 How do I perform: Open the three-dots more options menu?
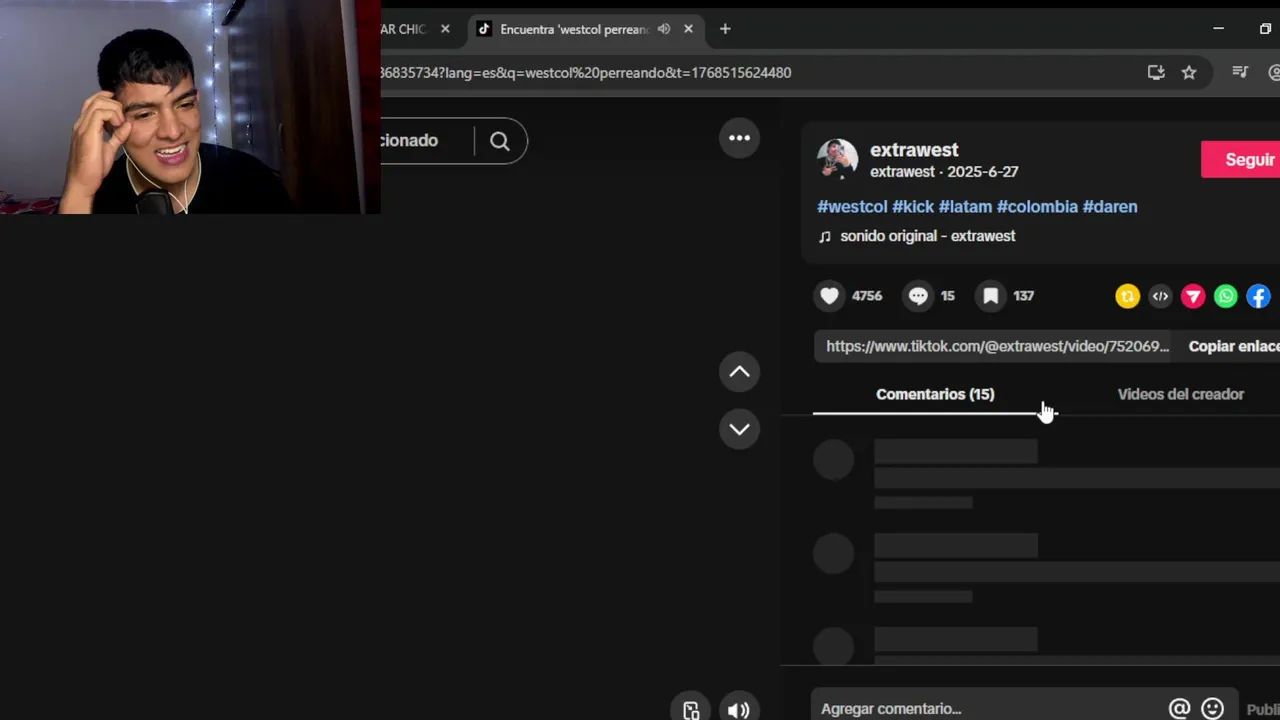(x=739, y=138)
